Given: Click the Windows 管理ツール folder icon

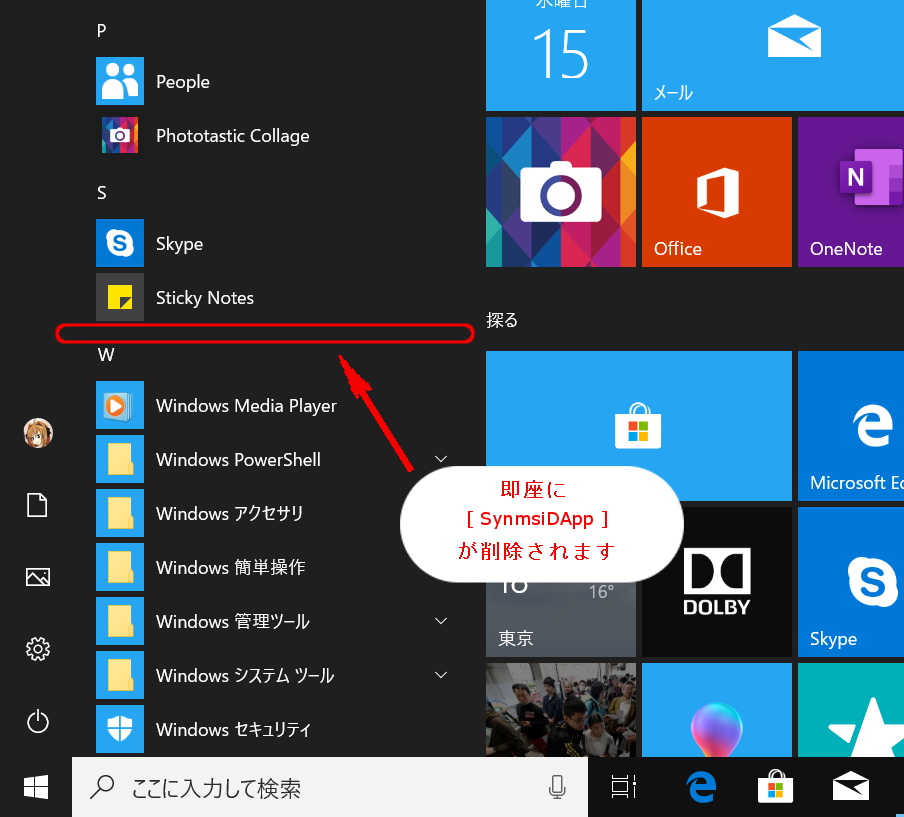Looking at the screenshot, I should (x=120, y=621).
